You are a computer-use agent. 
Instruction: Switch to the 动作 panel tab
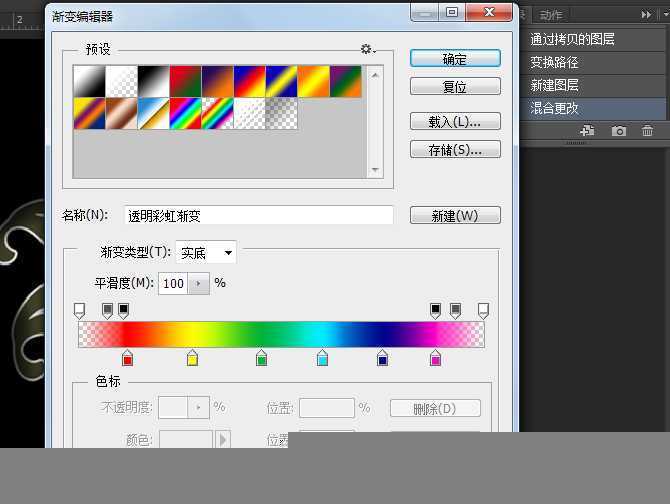point(551,15)
